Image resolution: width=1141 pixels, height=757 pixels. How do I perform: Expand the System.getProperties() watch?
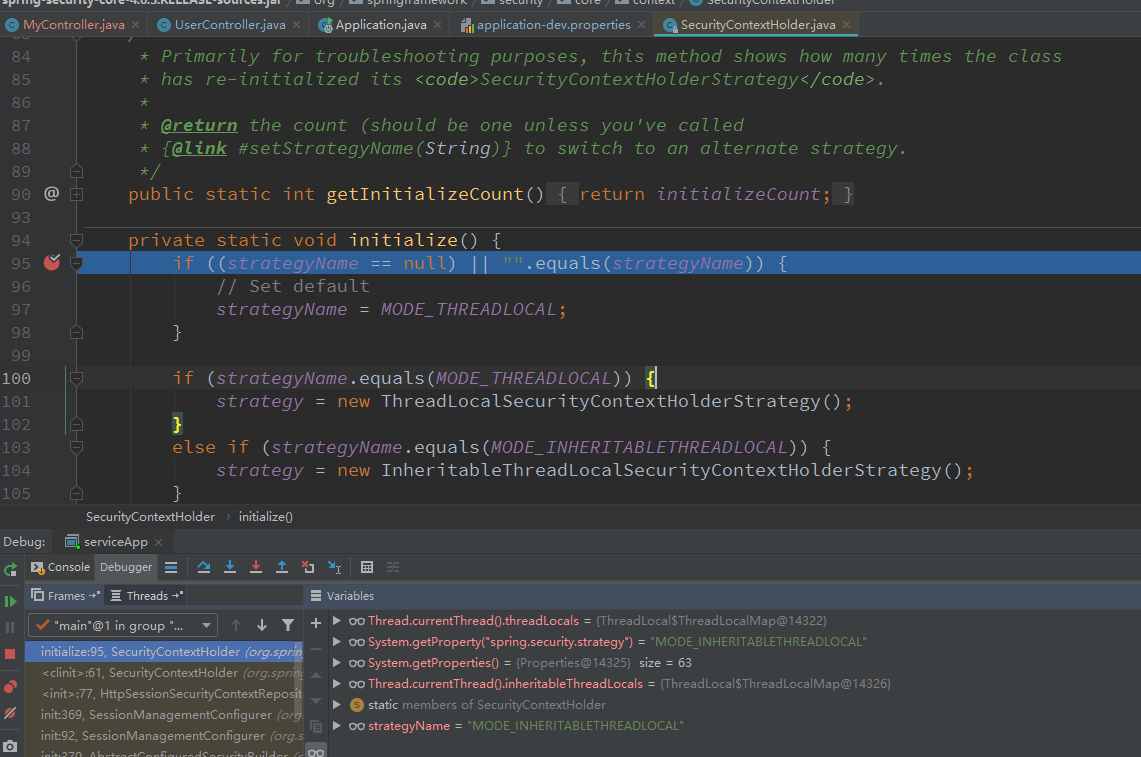pos(337,663)
